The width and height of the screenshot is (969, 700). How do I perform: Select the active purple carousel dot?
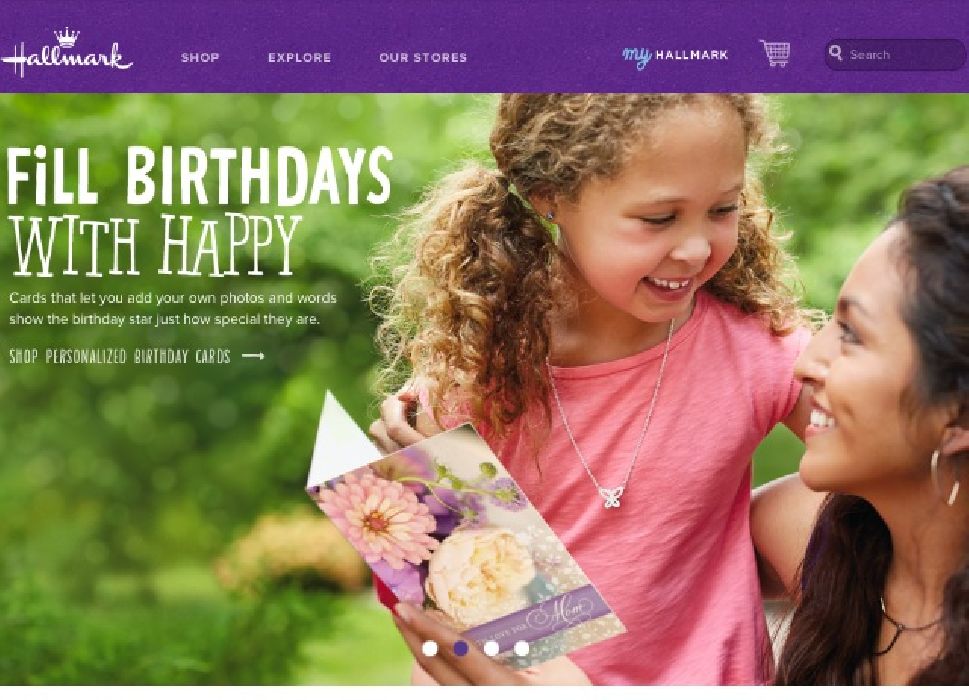point(460,648)
